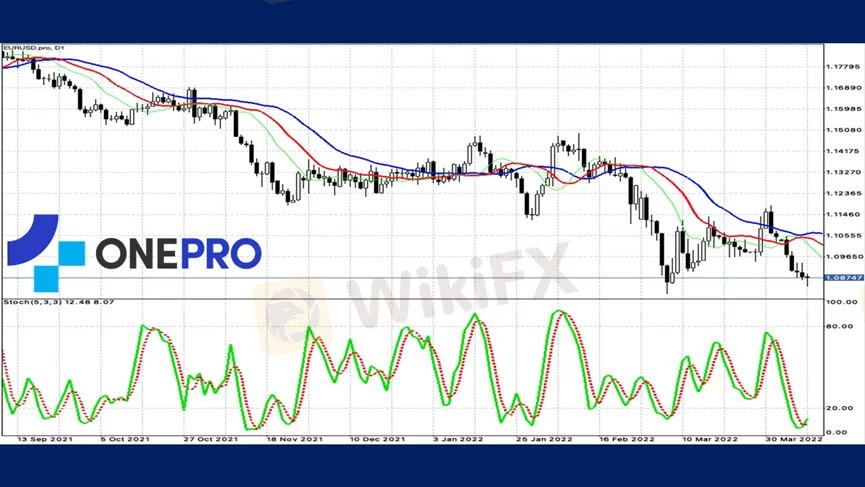The height and width of the screenshot is (487, 865).
Task: Click the 1.12365 price axis label
Action: pos(843,194)
